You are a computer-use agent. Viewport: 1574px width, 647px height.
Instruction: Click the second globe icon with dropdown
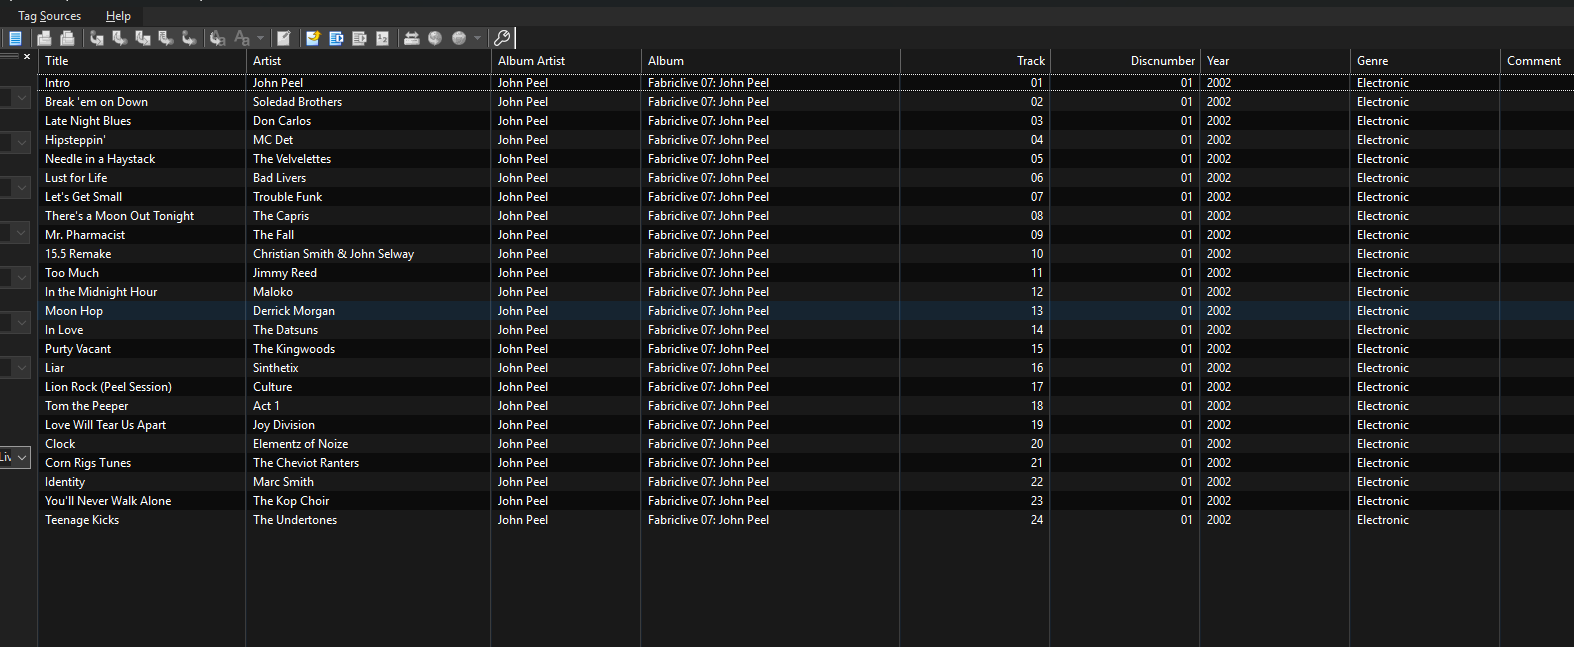tap(459, 38)
